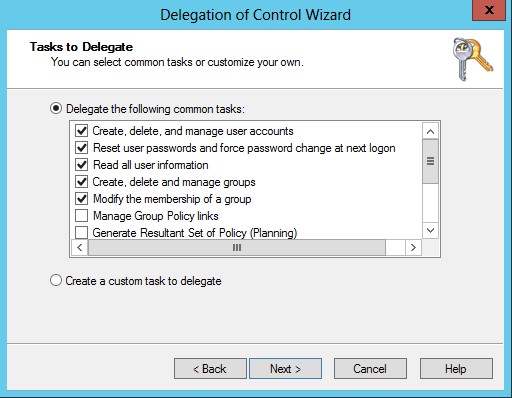
Task: Click the Delegation of Control Wizard title
Action: [255, 15]
